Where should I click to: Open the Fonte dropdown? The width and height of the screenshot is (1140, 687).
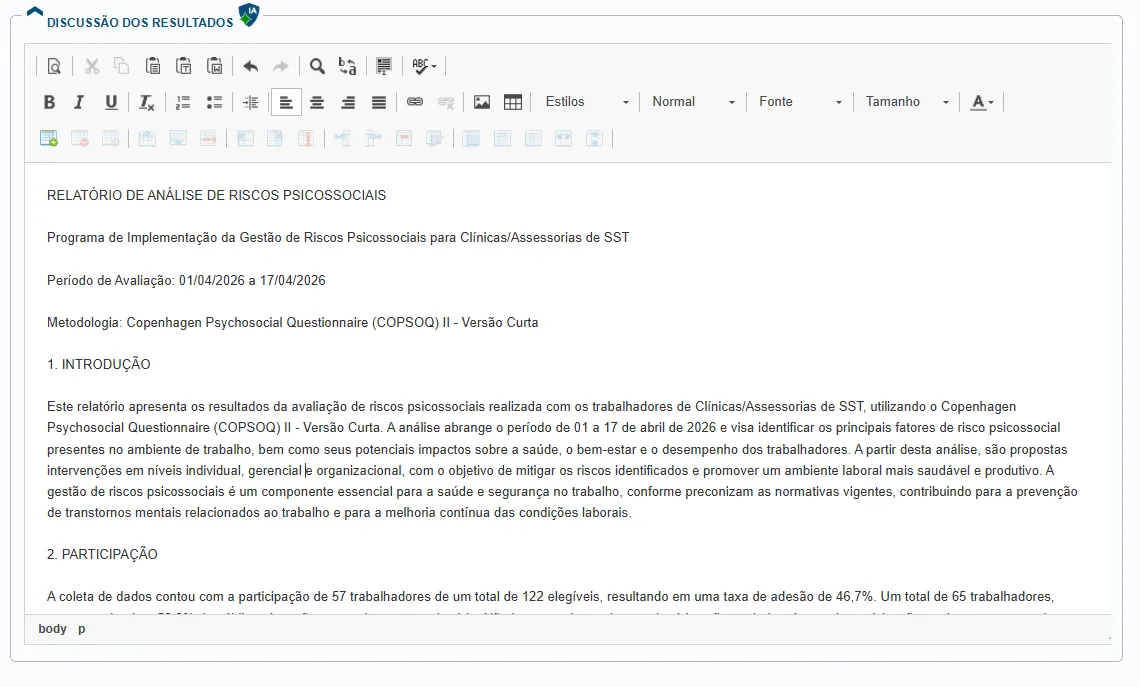(800, 103)
